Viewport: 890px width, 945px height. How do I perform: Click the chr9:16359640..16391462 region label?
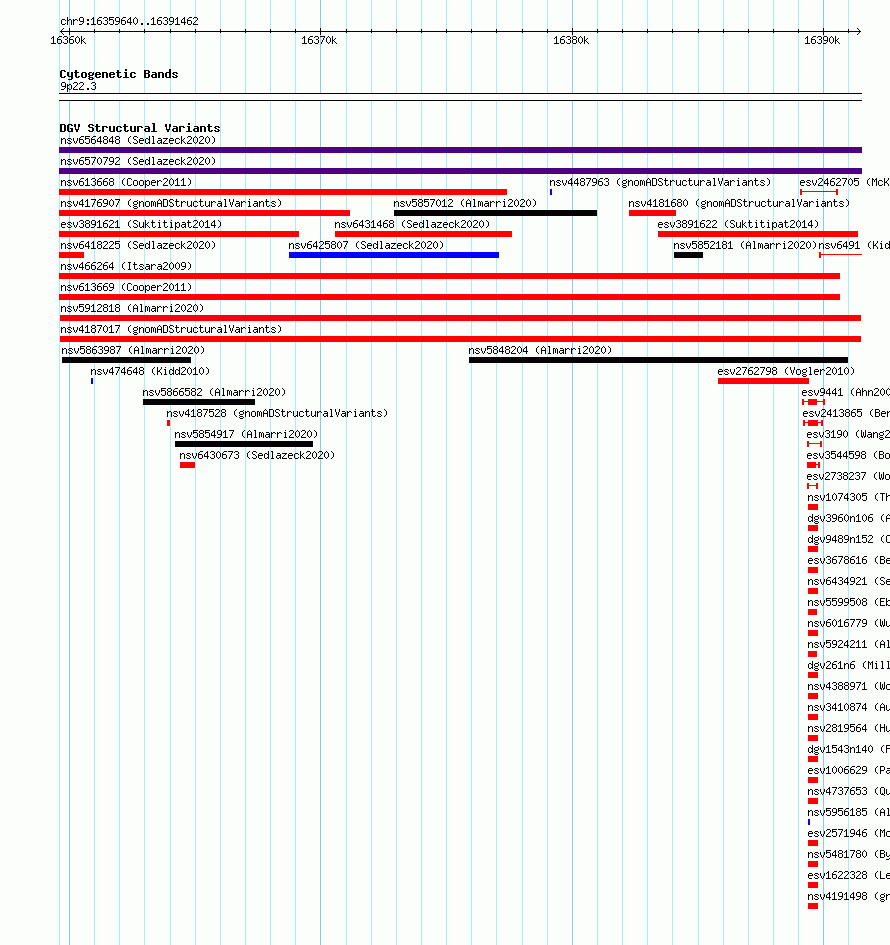[x=130, y=21]
